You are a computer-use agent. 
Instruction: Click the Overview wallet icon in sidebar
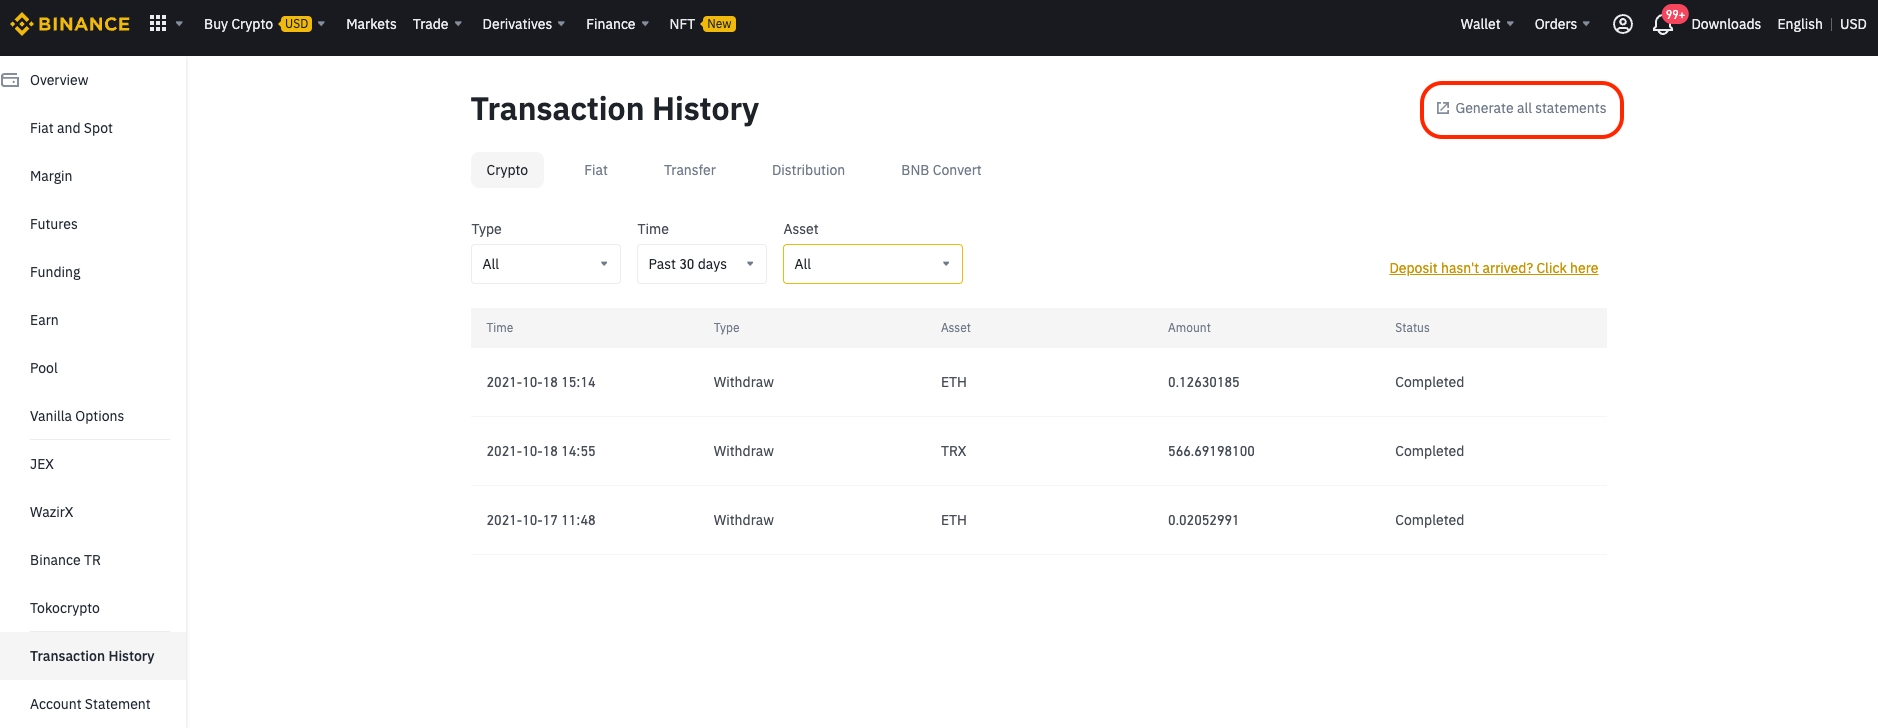coord(10,80)
